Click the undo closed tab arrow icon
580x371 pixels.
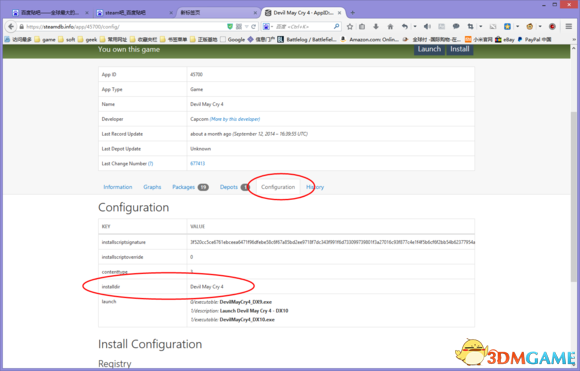tap(405, 27)
